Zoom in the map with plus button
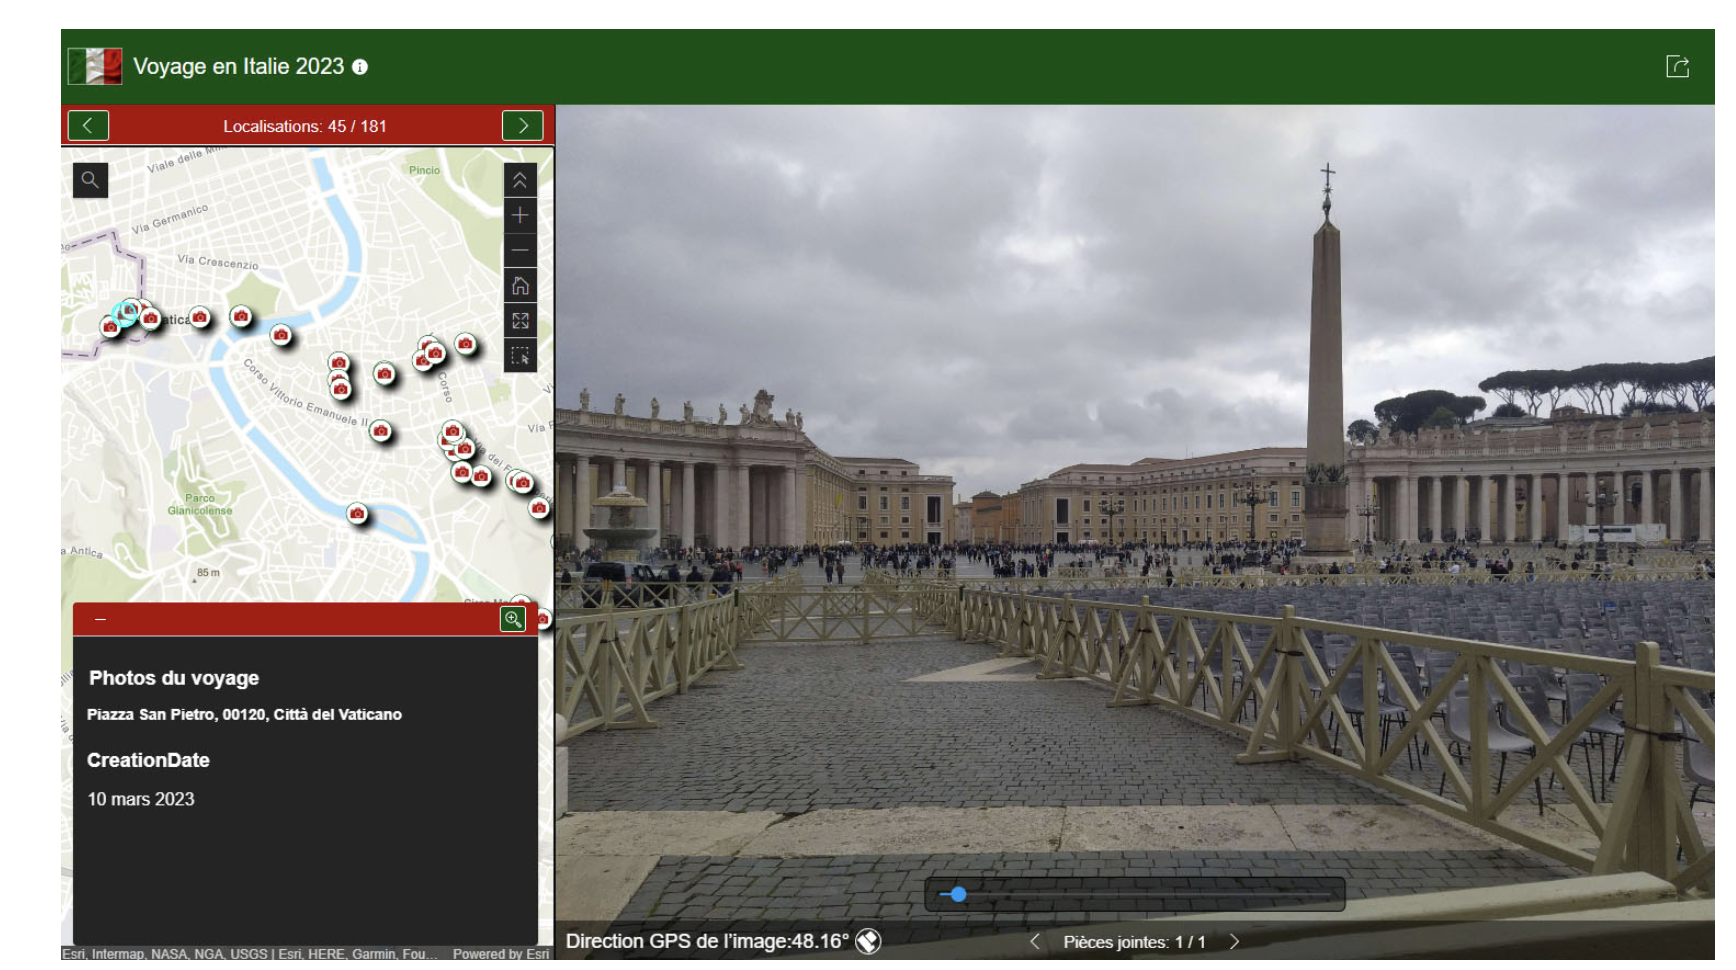This screenshot has width=1736, height=970. pos(520,215)
